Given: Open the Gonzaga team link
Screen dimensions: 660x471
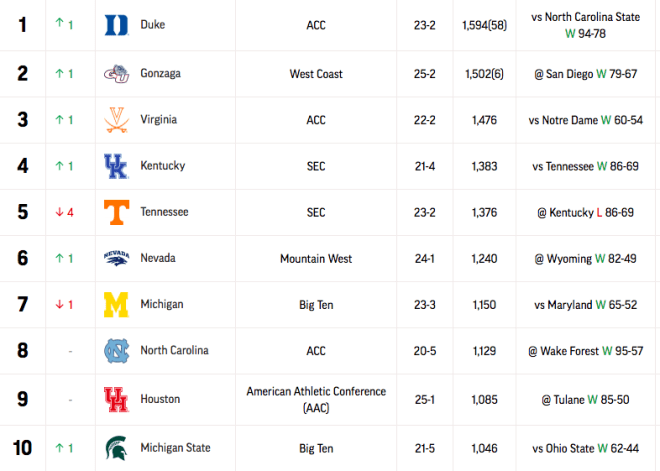Looking at the screenshot, I should pos(160,73).
